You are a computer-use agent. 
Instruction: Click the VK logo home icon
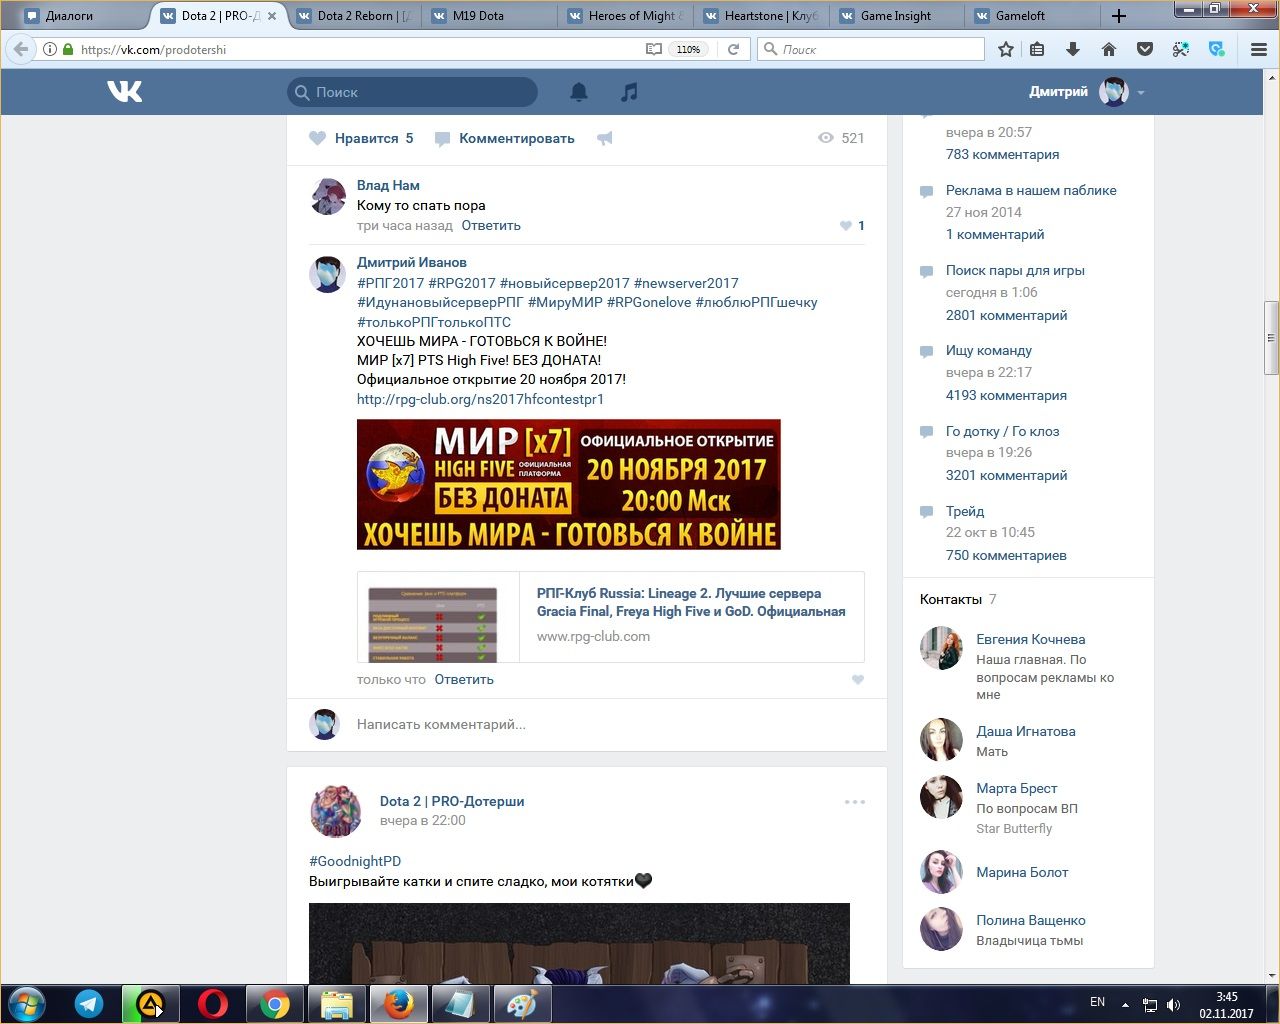pos(125,92)
